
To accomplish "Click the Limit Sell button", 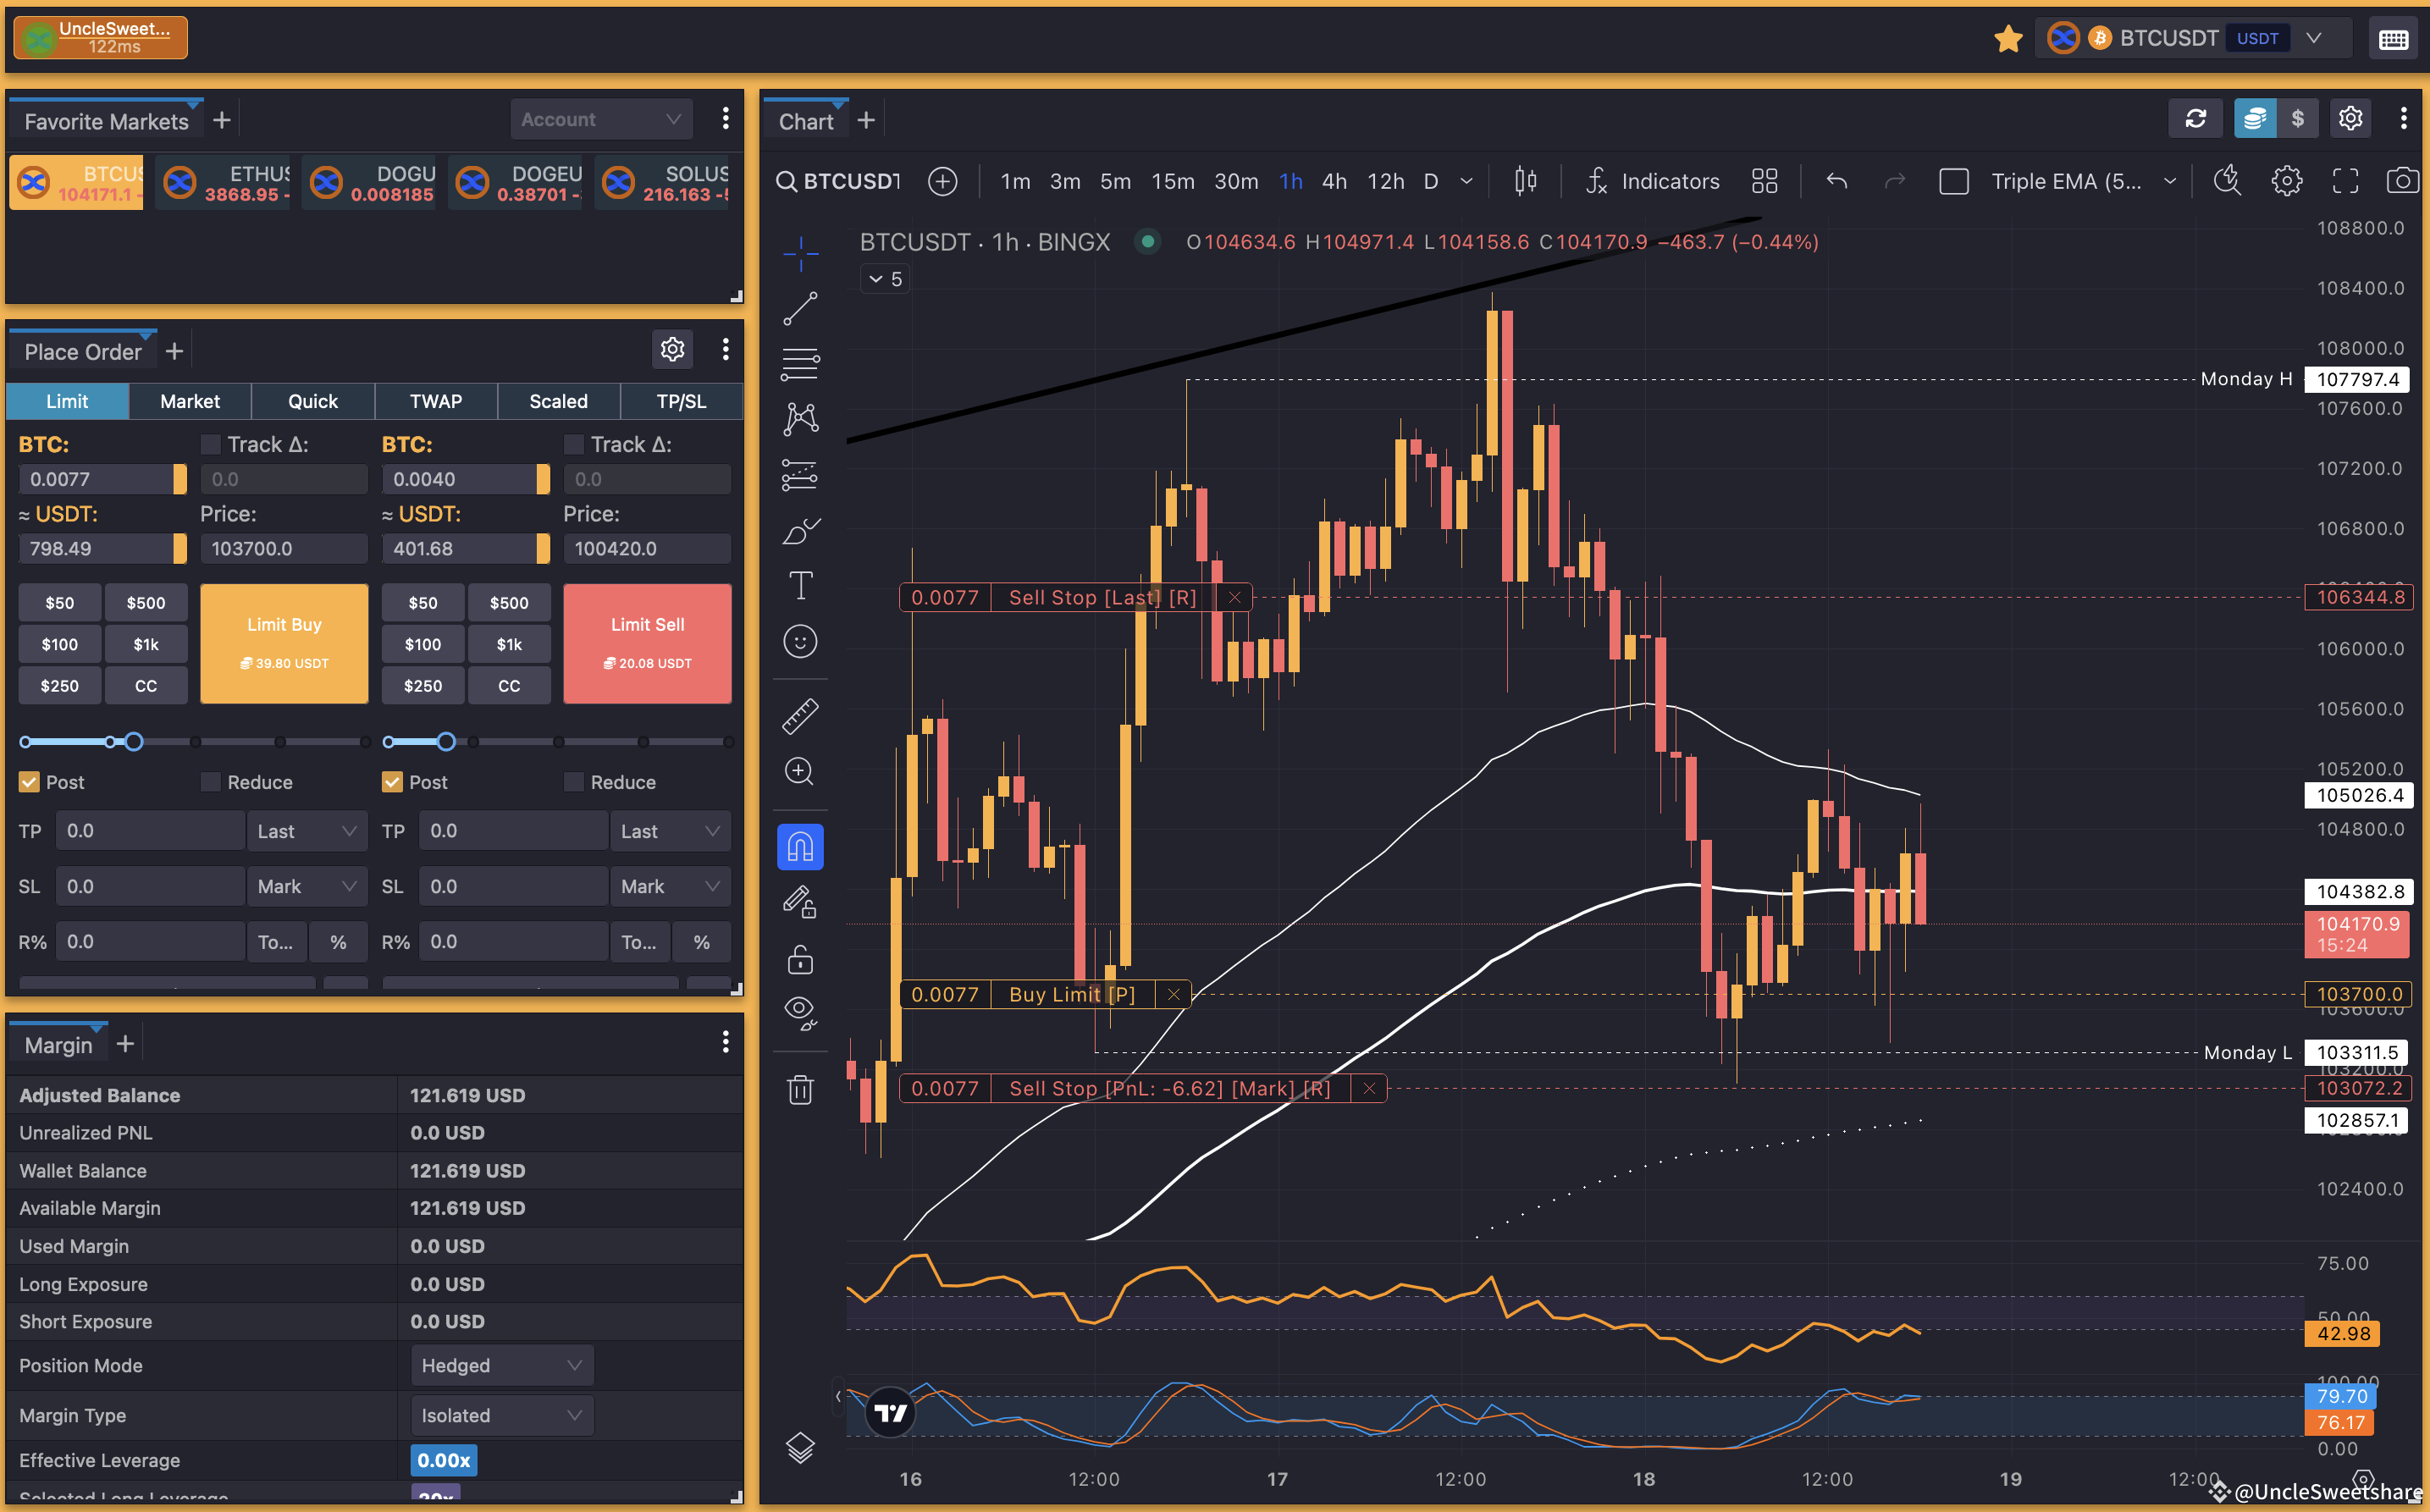I will pyautogui.click(x=647, y=643).
